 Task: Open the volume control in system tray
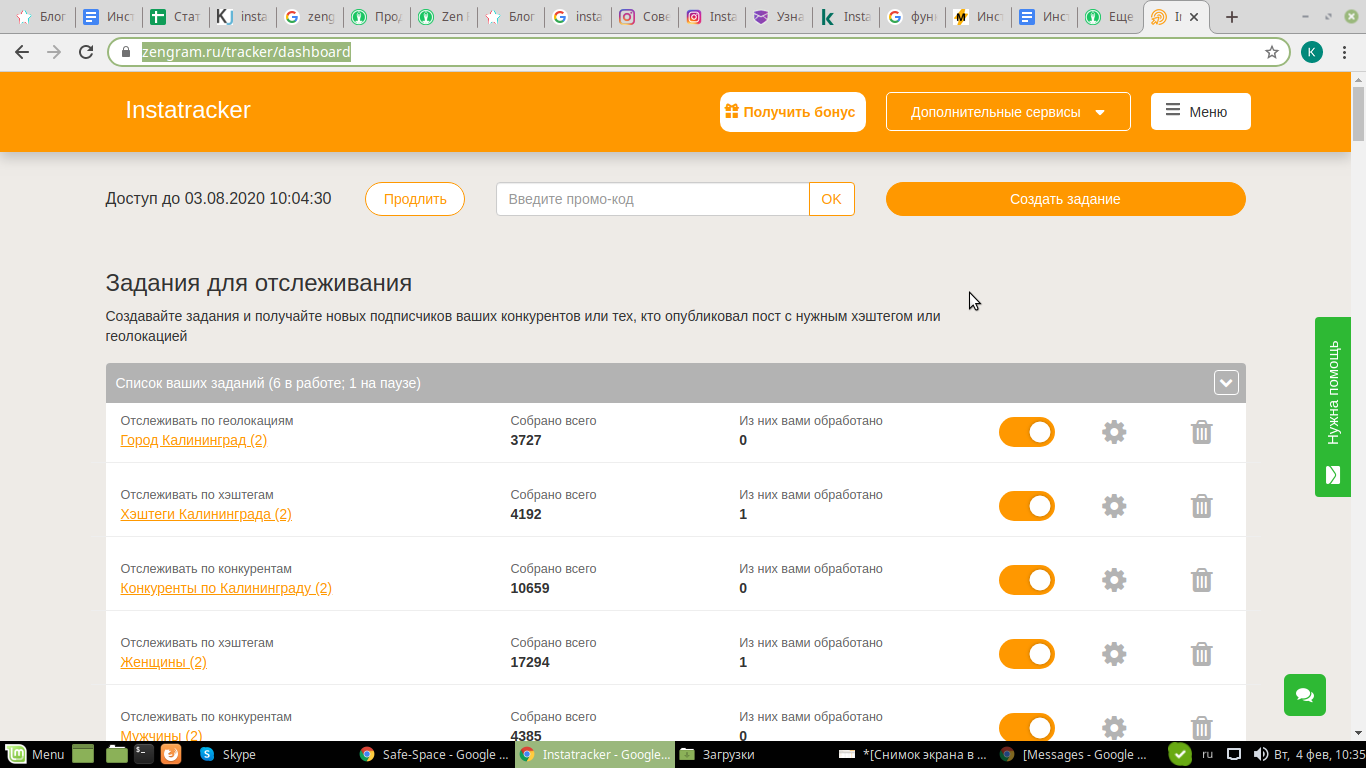coord(1259,754)
